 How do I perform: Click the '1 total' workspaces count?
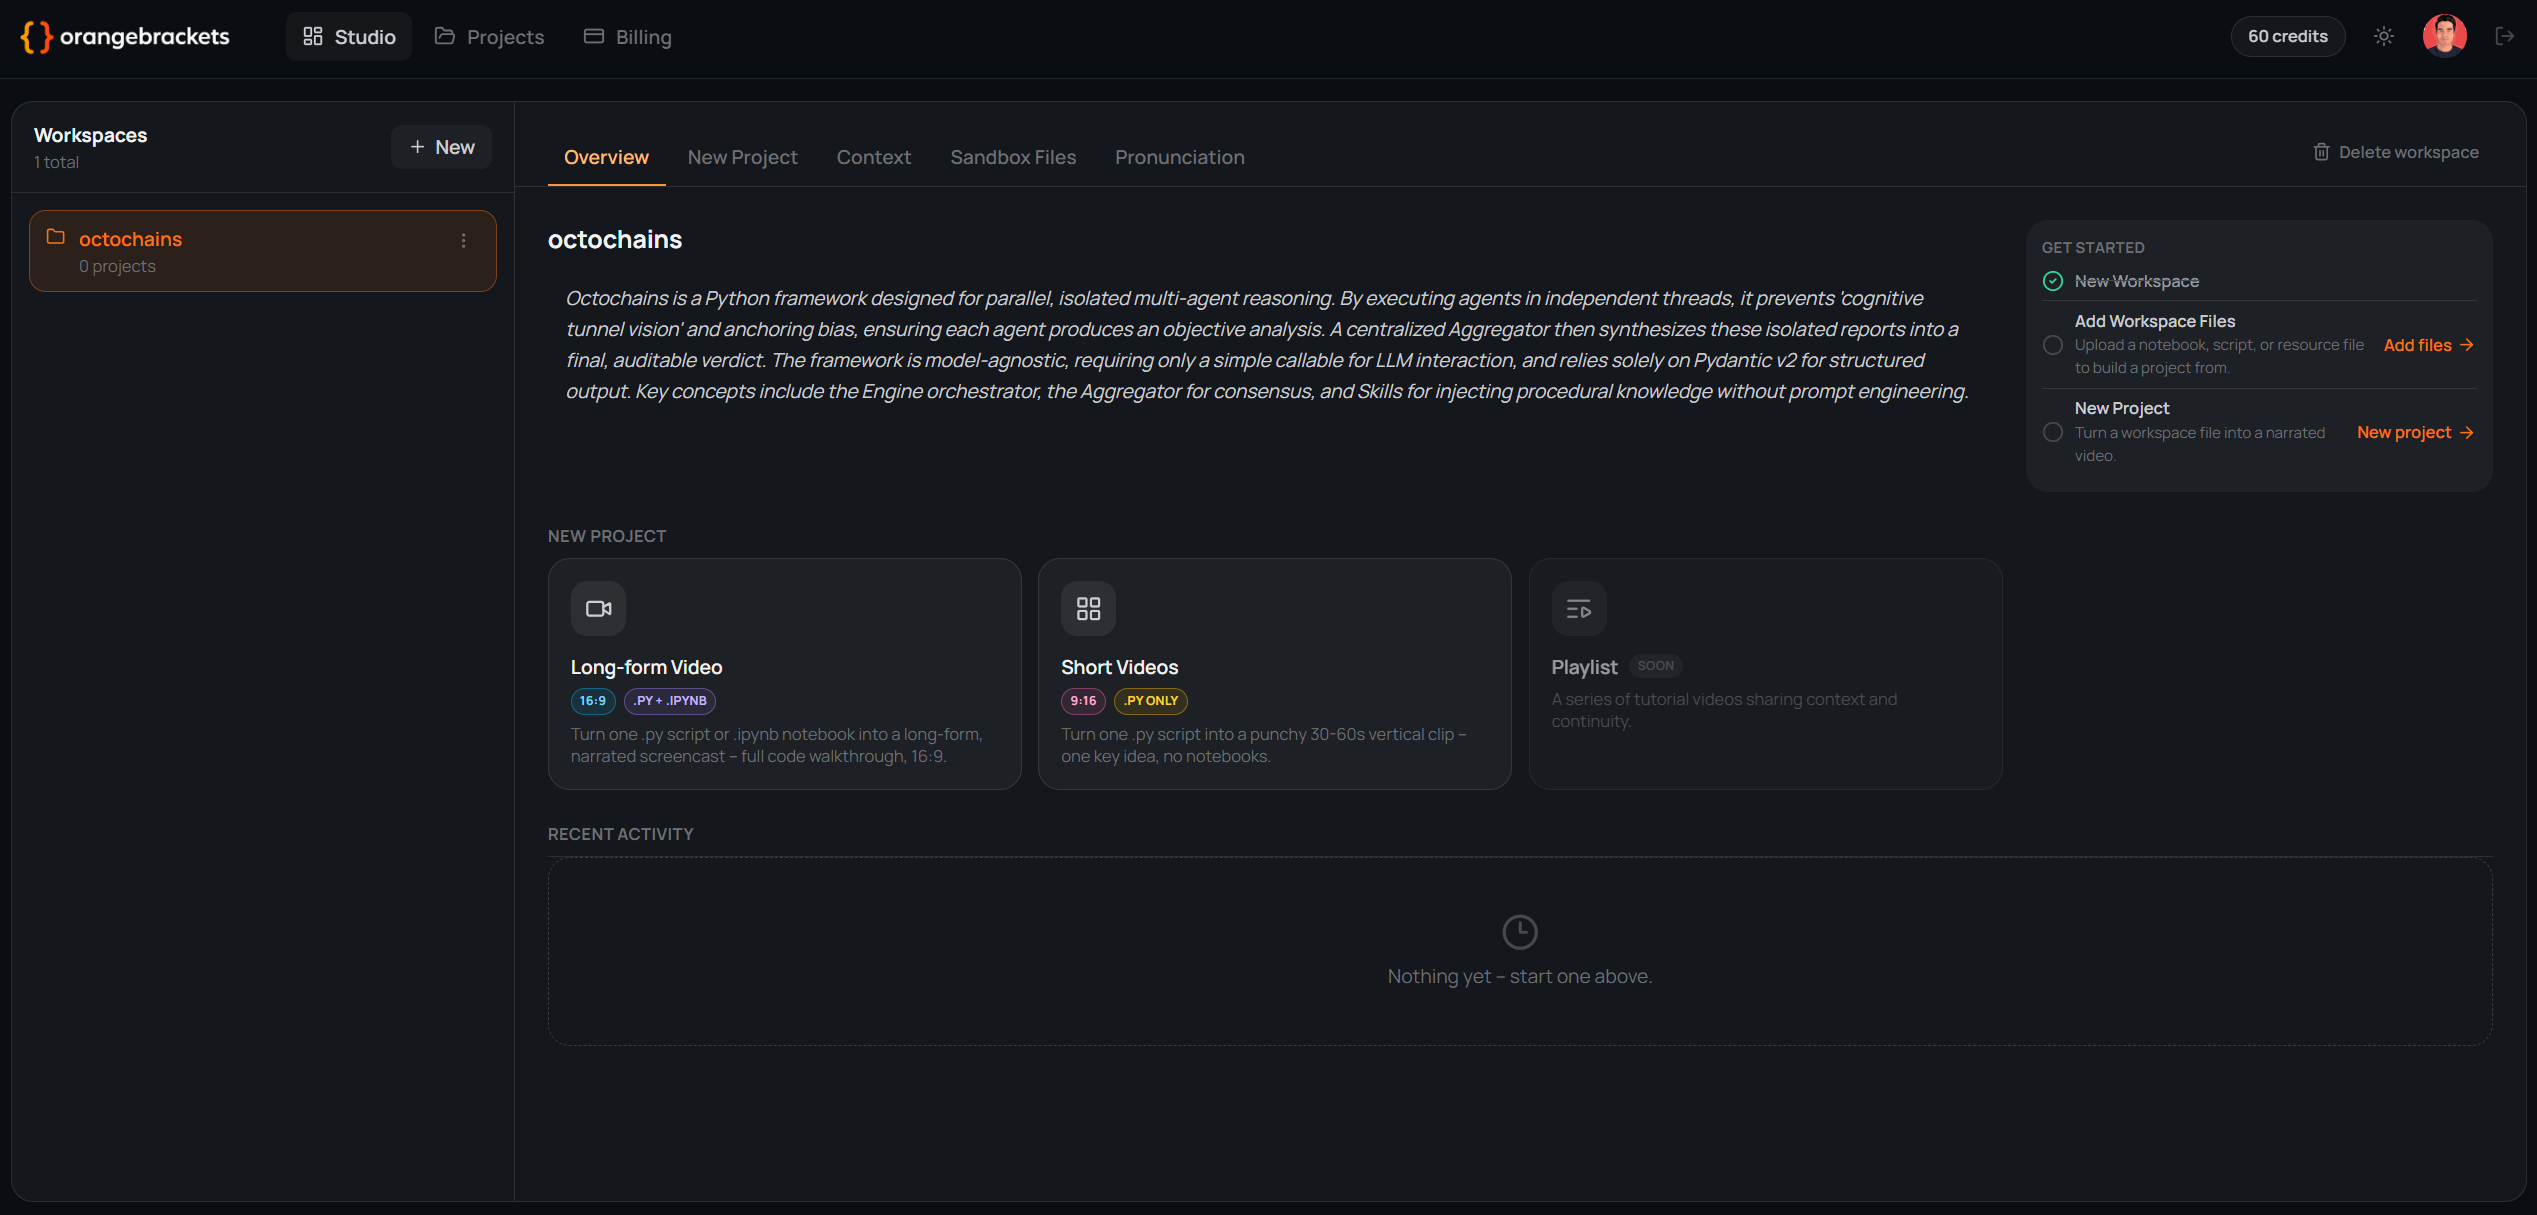[x=56, y=162]
